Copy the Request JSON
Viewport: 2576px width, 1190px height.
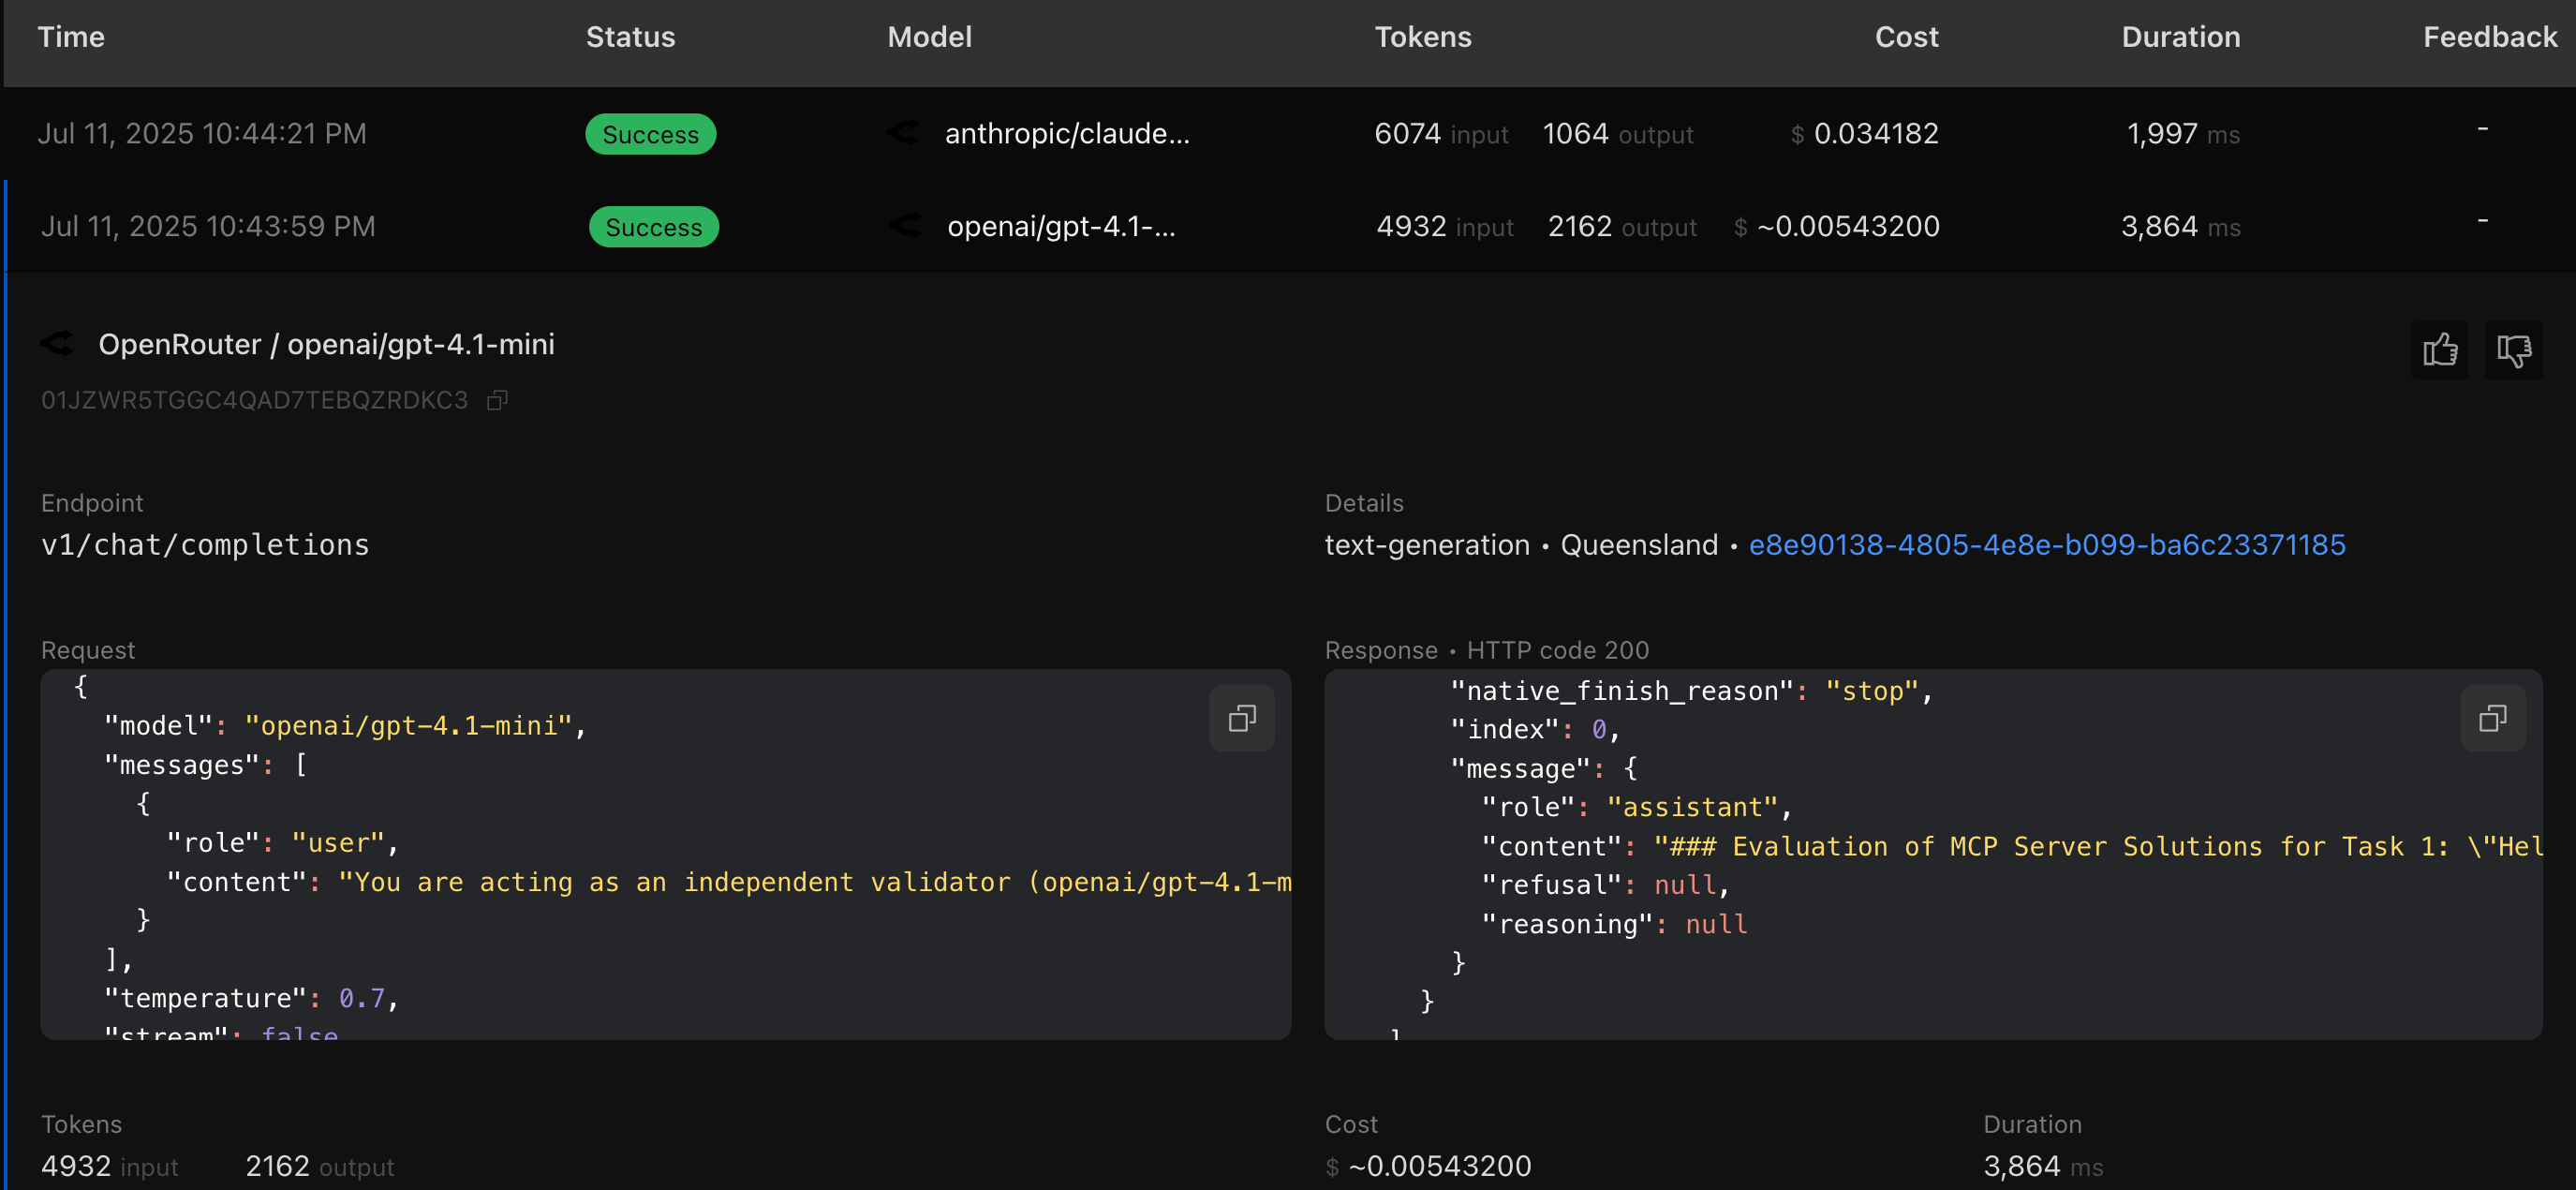tap(1241, 718)
